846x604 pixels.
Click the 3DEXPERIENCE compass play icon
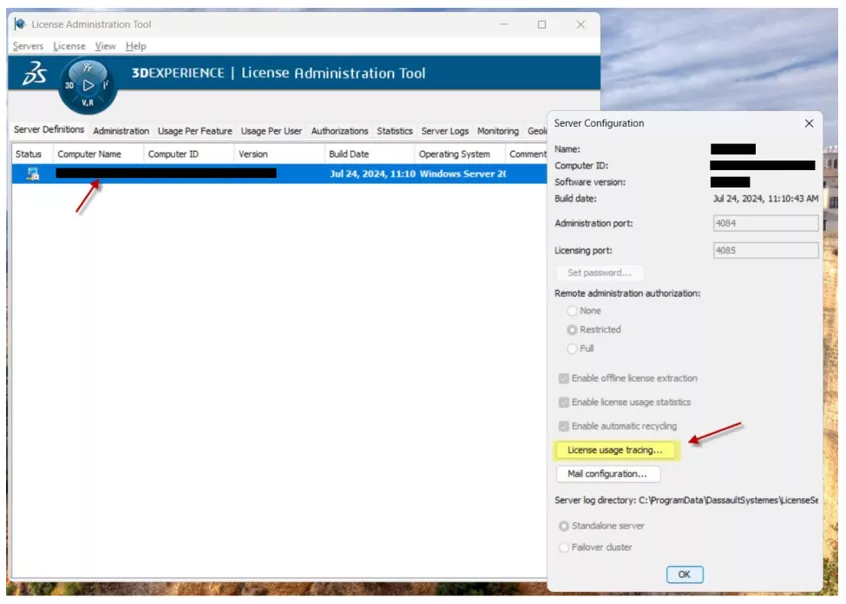(88, 85)
